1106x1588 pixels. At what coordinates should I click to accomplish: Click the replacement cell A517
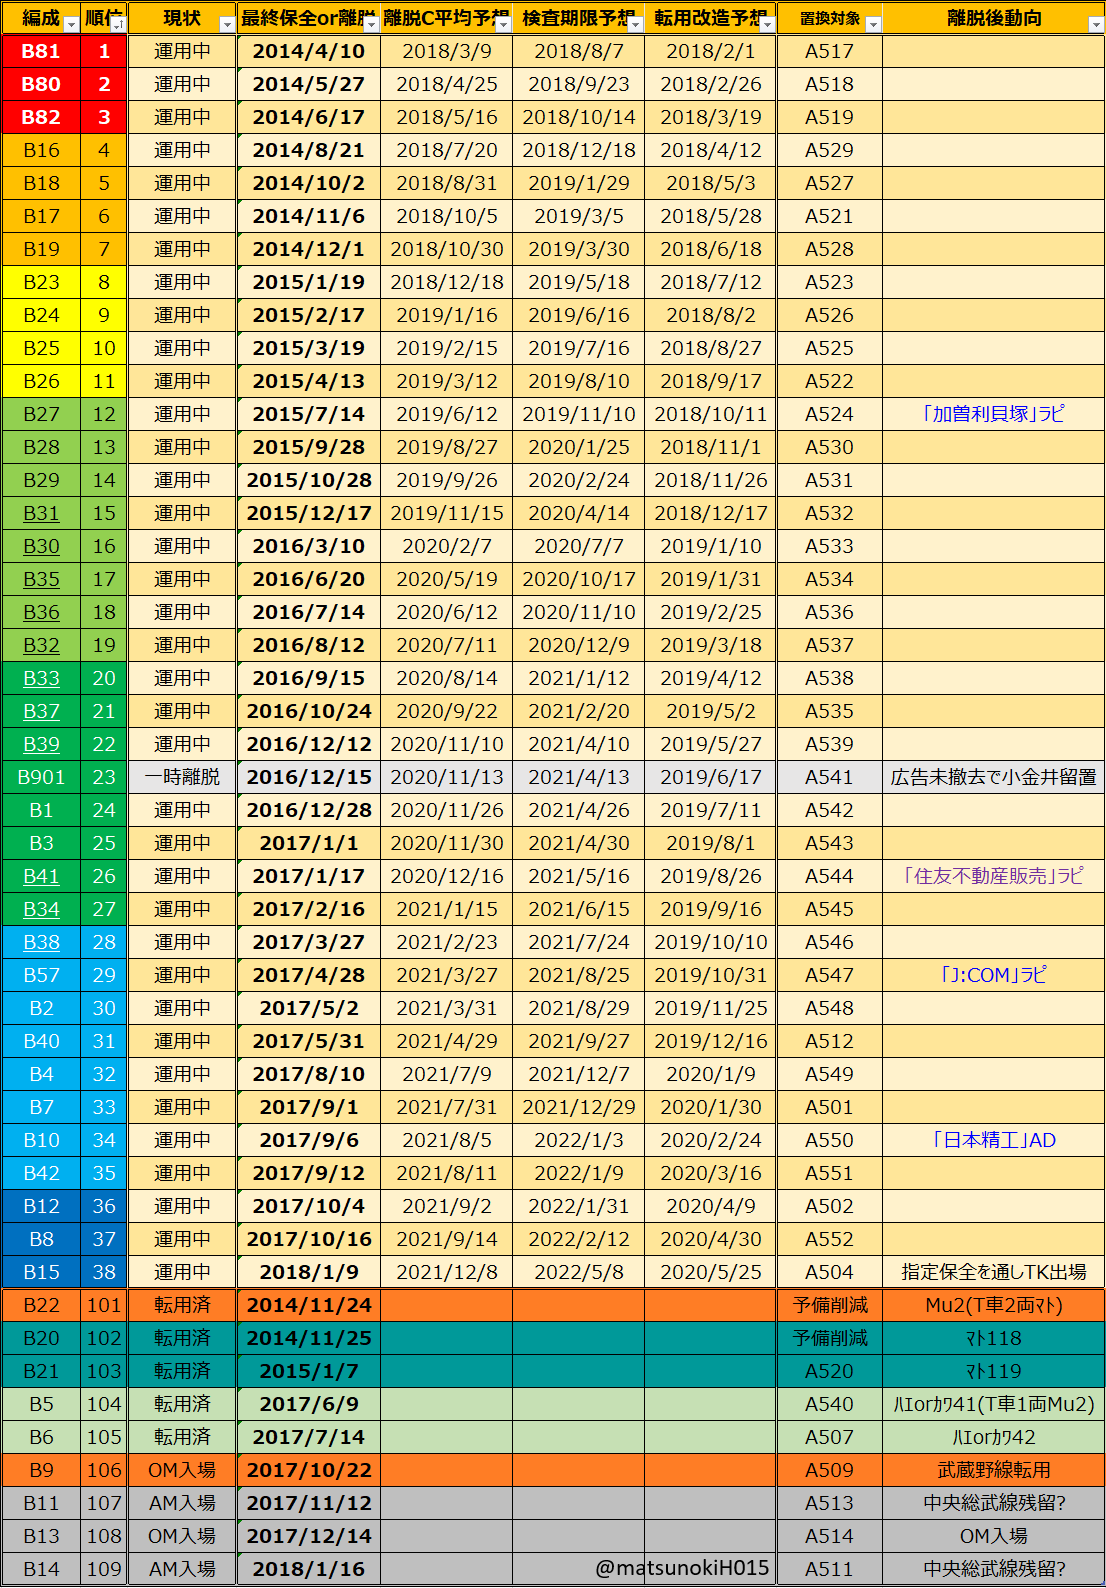point(830,51)
